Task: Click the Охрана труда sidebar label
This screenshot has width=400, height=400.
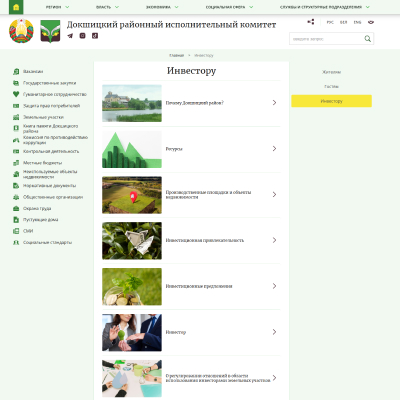Action: [37, 208]
